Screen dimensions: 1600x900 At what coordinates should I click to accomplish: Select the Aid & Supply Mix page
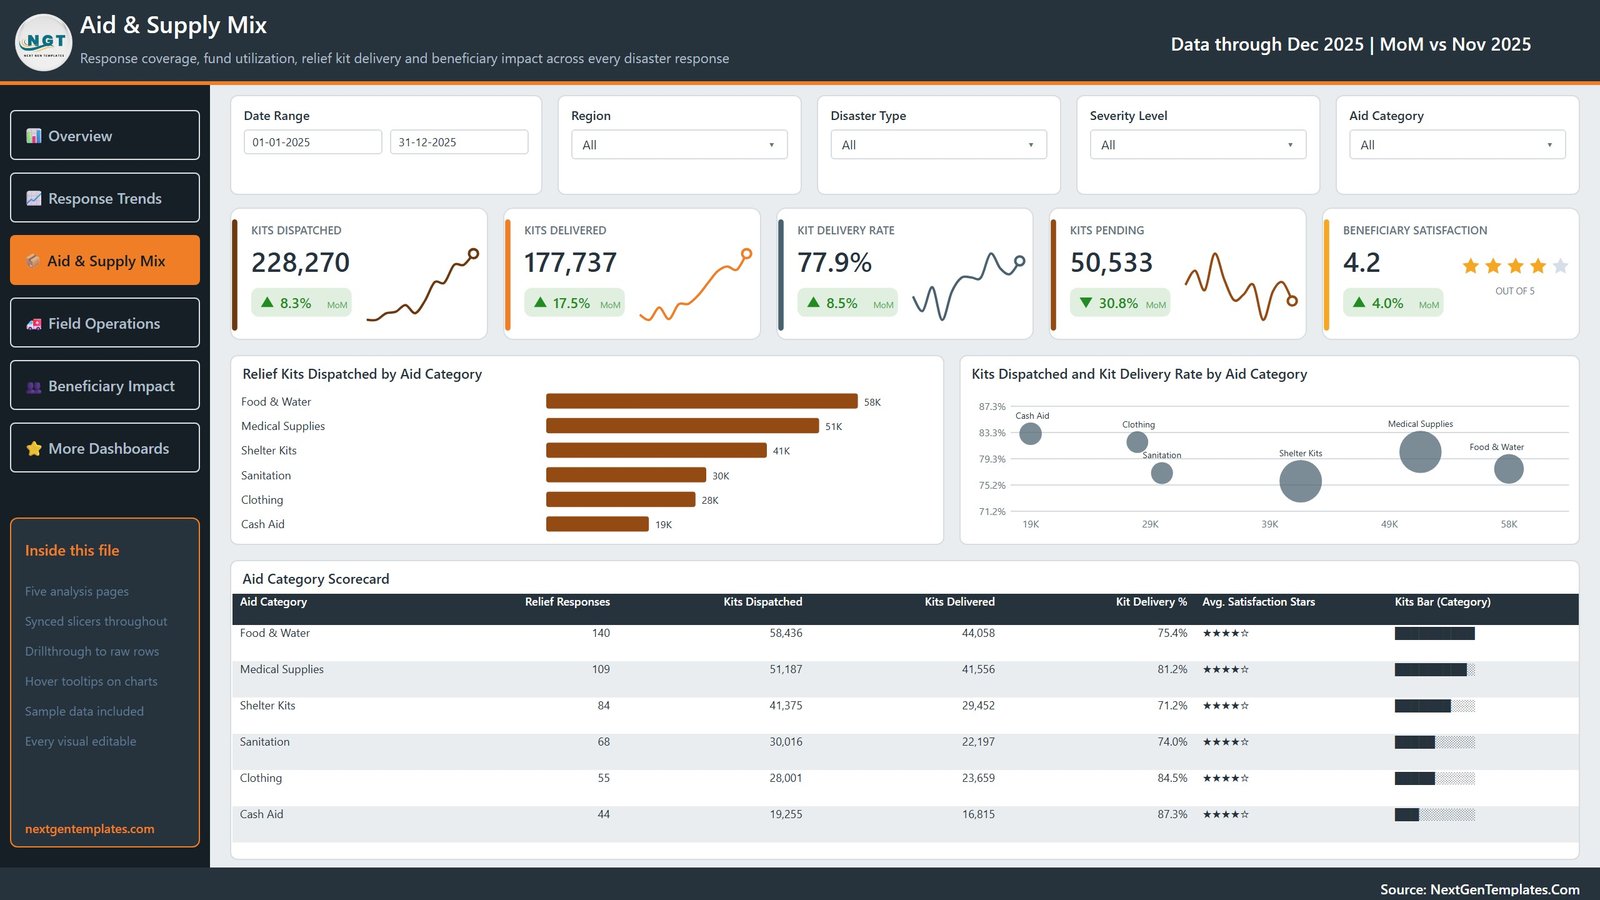tap(105, 260)
